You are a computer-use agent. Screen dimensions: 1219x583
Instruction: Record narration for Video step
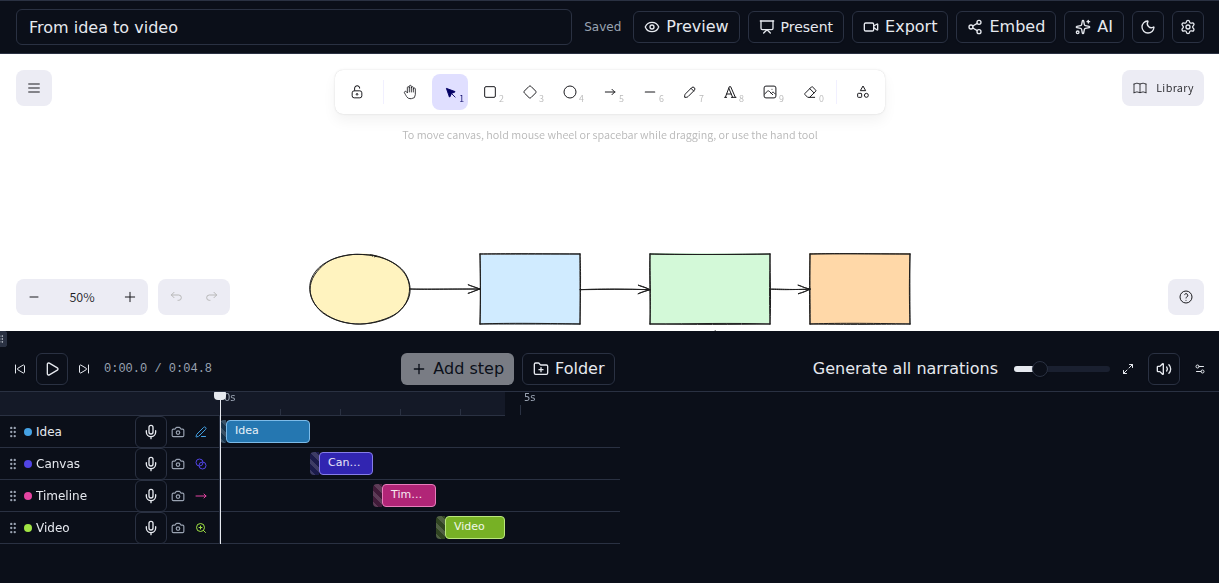pos(151,528)
